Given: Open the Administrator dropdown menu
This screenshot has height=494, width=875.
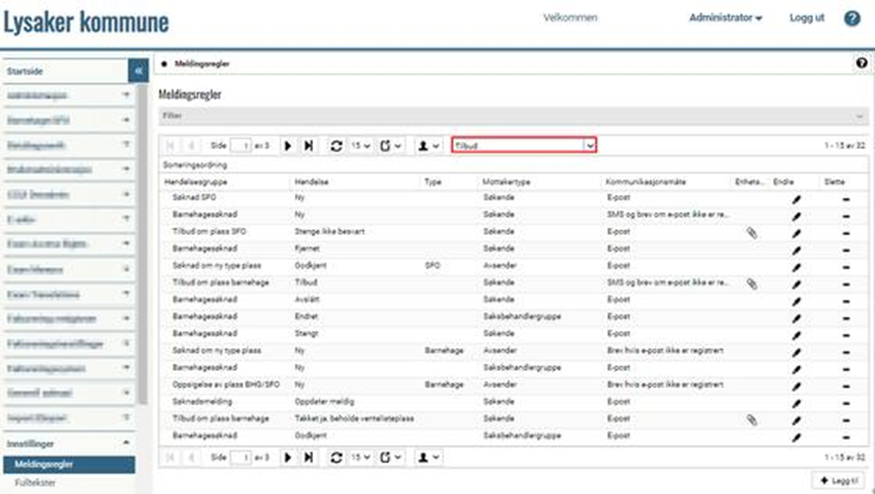Looking at the screenshot, I should 725,19.
